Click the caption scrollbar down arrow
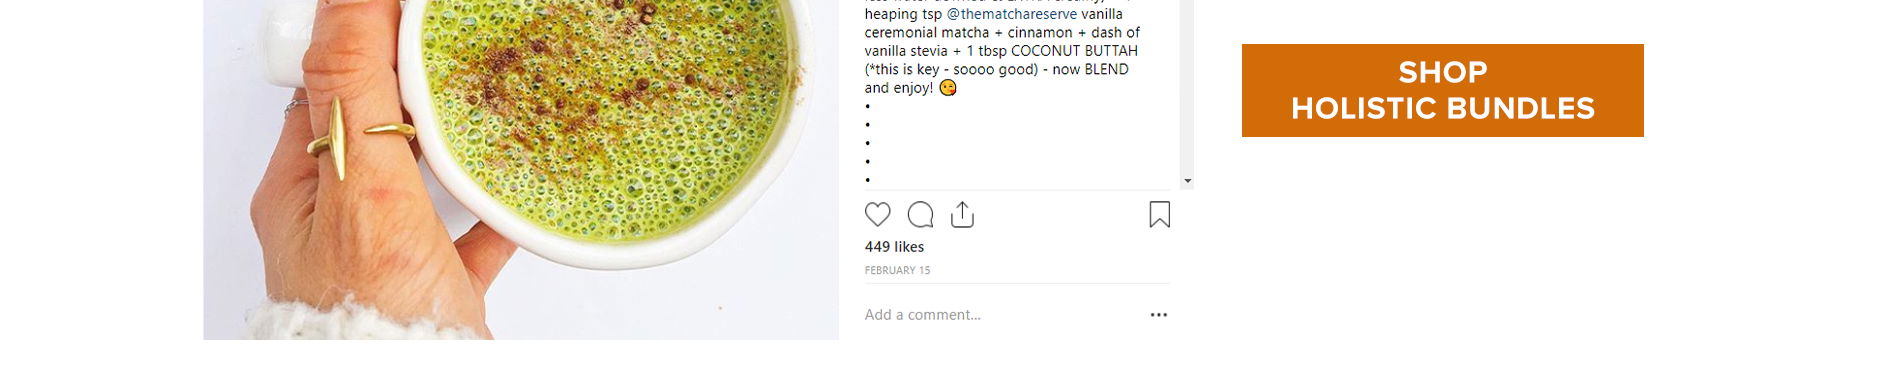 (1187, 181)
